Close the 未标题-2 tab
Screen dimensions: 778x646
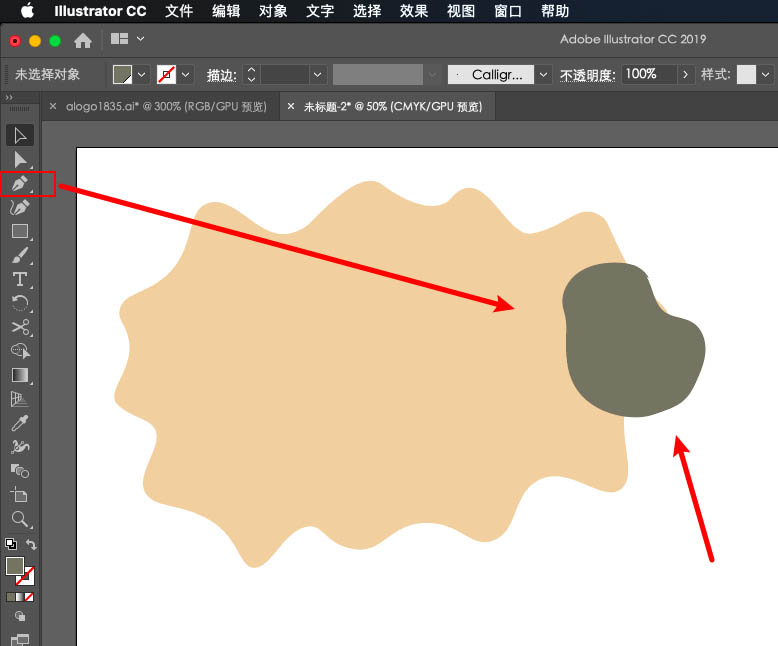pos(291,106)
